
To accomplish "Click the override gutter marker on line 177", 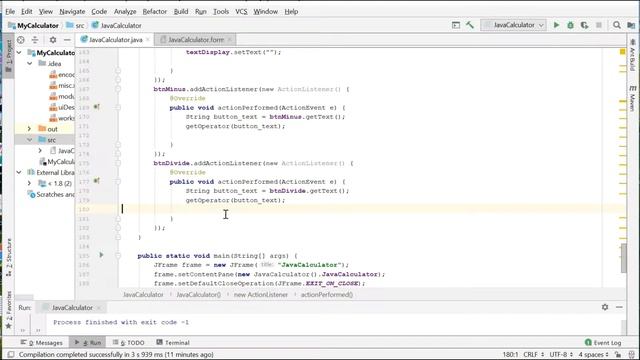I will [97, 181].
